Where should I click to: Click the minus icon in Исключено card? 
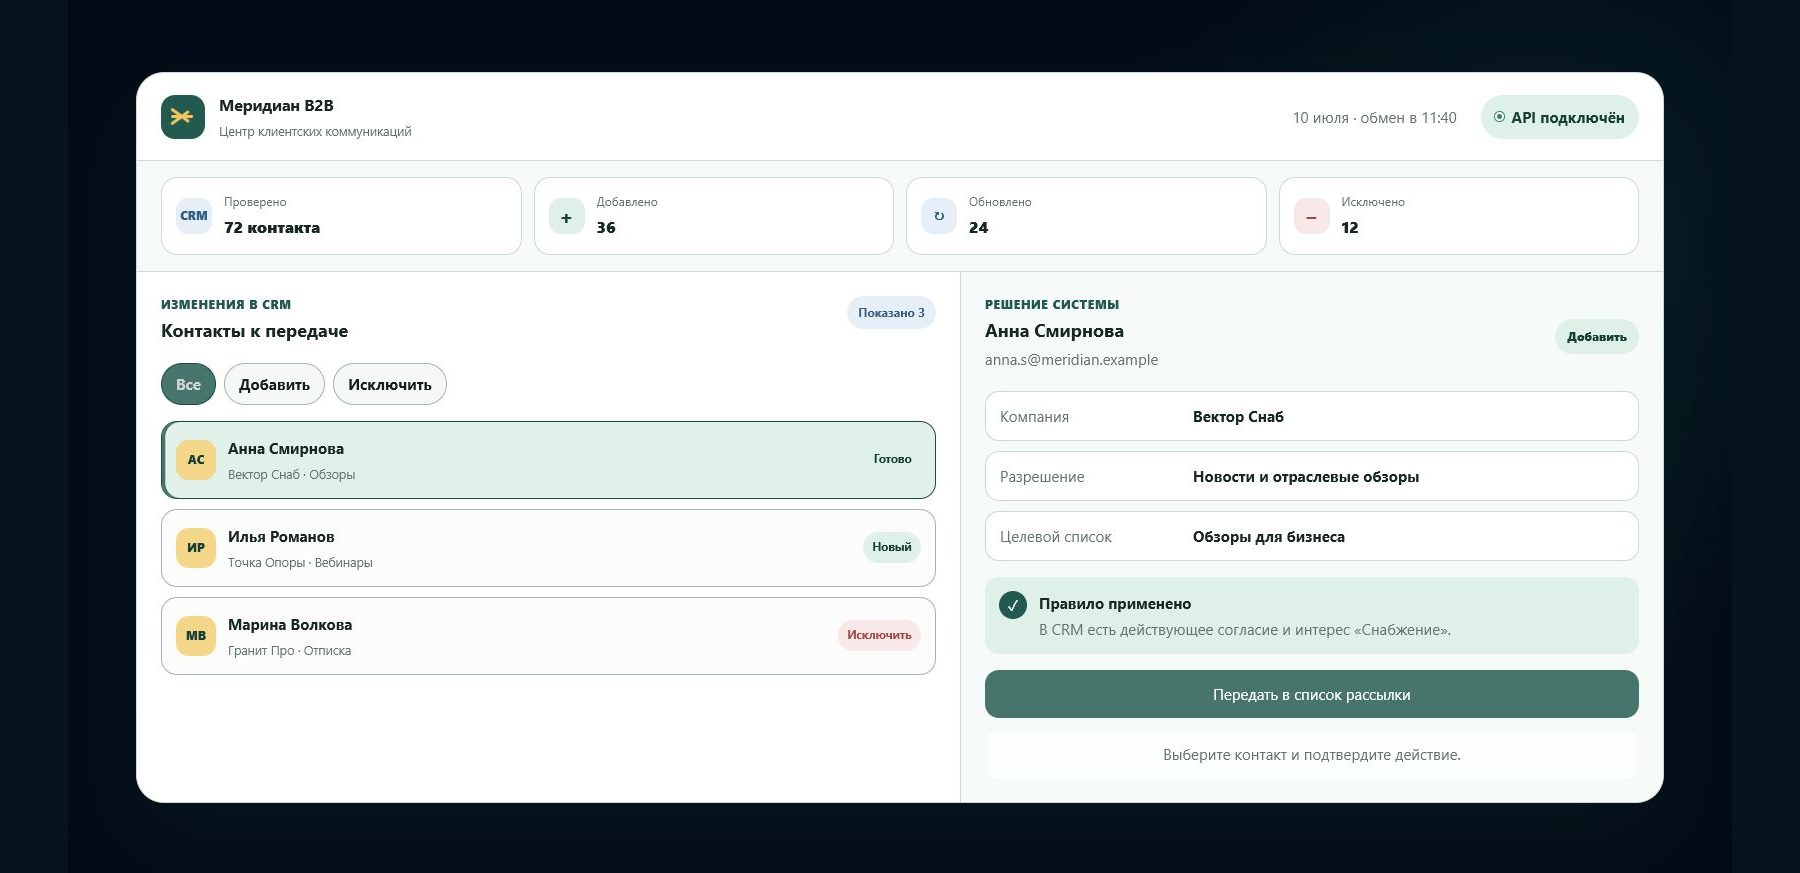click(x=1312, y=216)
